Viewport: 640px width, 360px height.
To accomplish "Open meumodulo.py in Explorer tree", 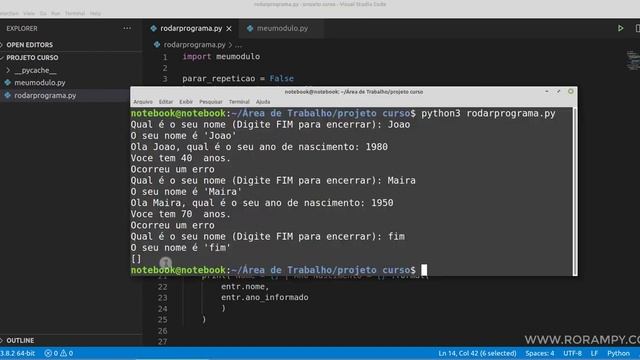I will [x=40, y=82].
